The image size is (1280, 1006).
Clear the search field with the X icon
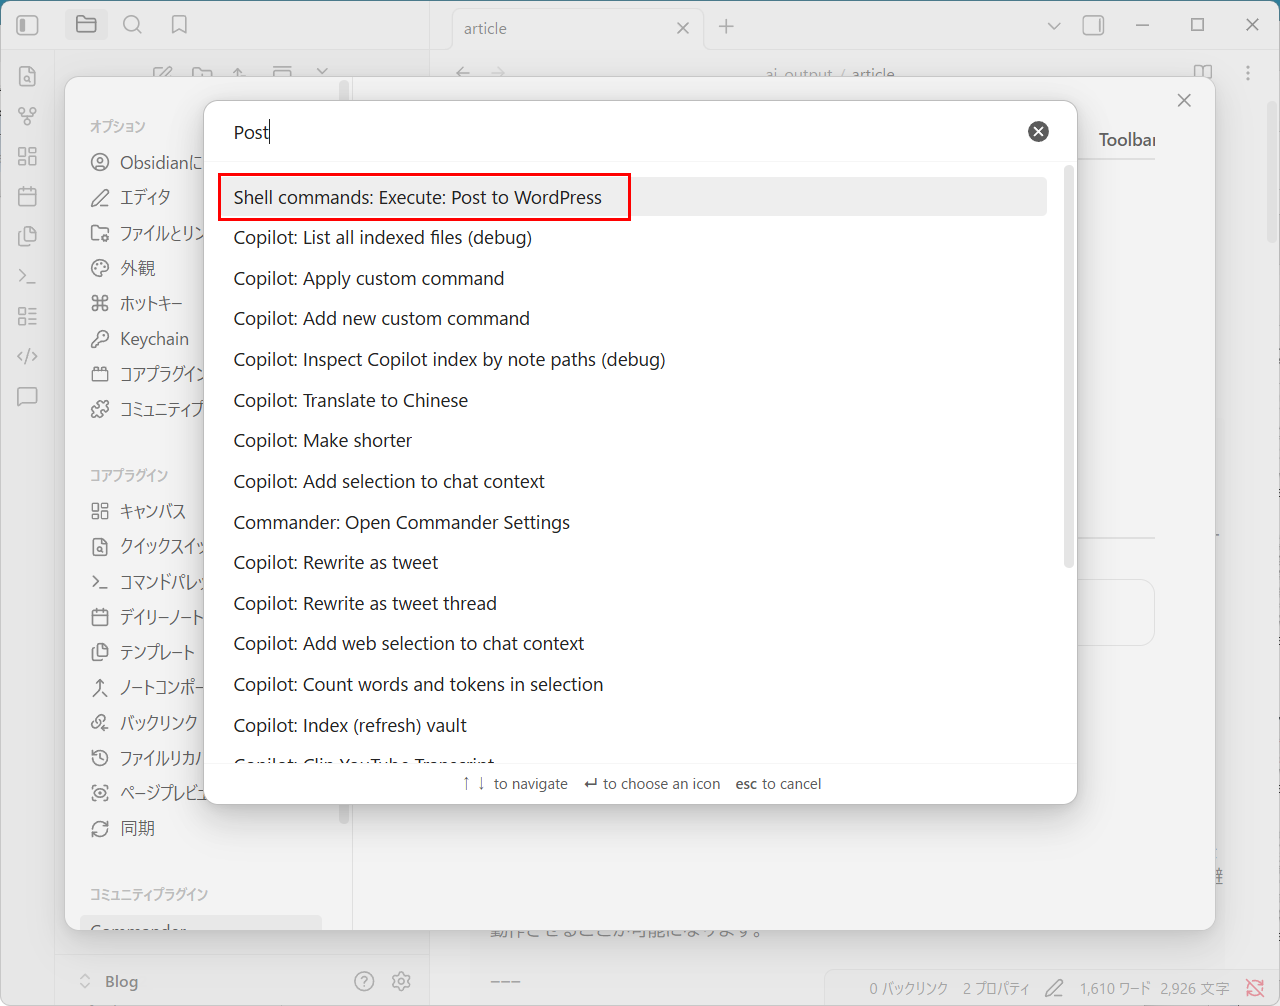point(1038,131)
